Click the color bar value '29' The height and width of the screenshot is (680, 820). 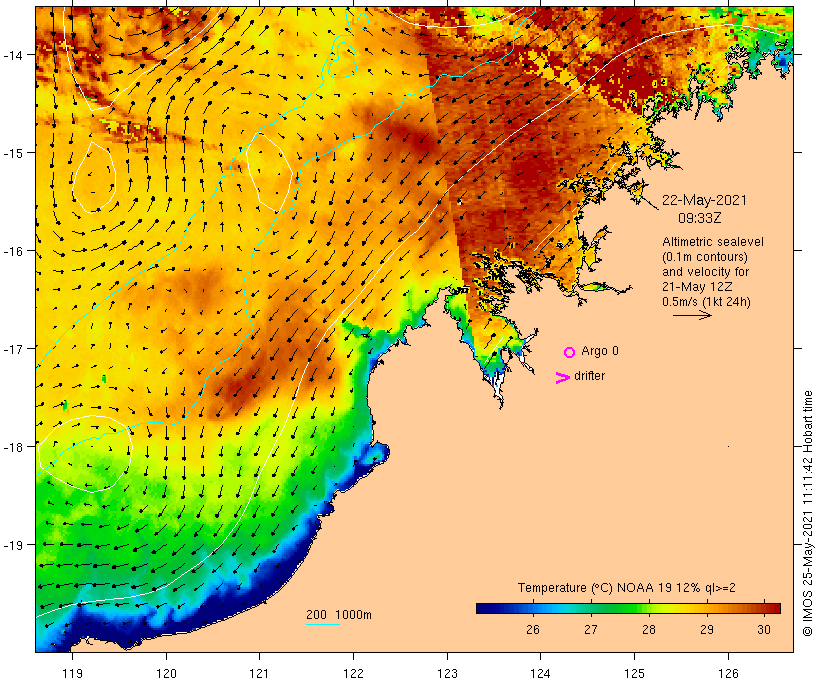[707, 629]
